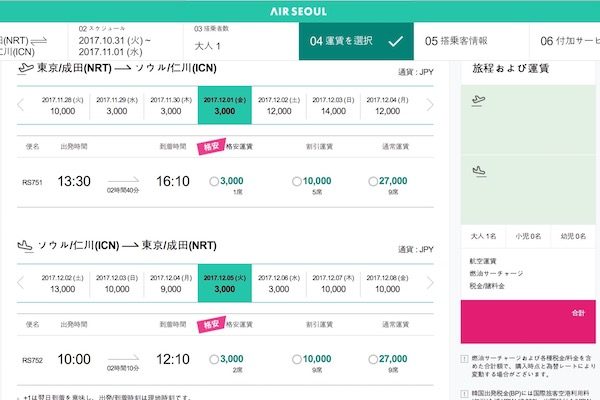Click arrival time 12:10
This screenshot has height=400, width=600.
[x=173, y=359]
